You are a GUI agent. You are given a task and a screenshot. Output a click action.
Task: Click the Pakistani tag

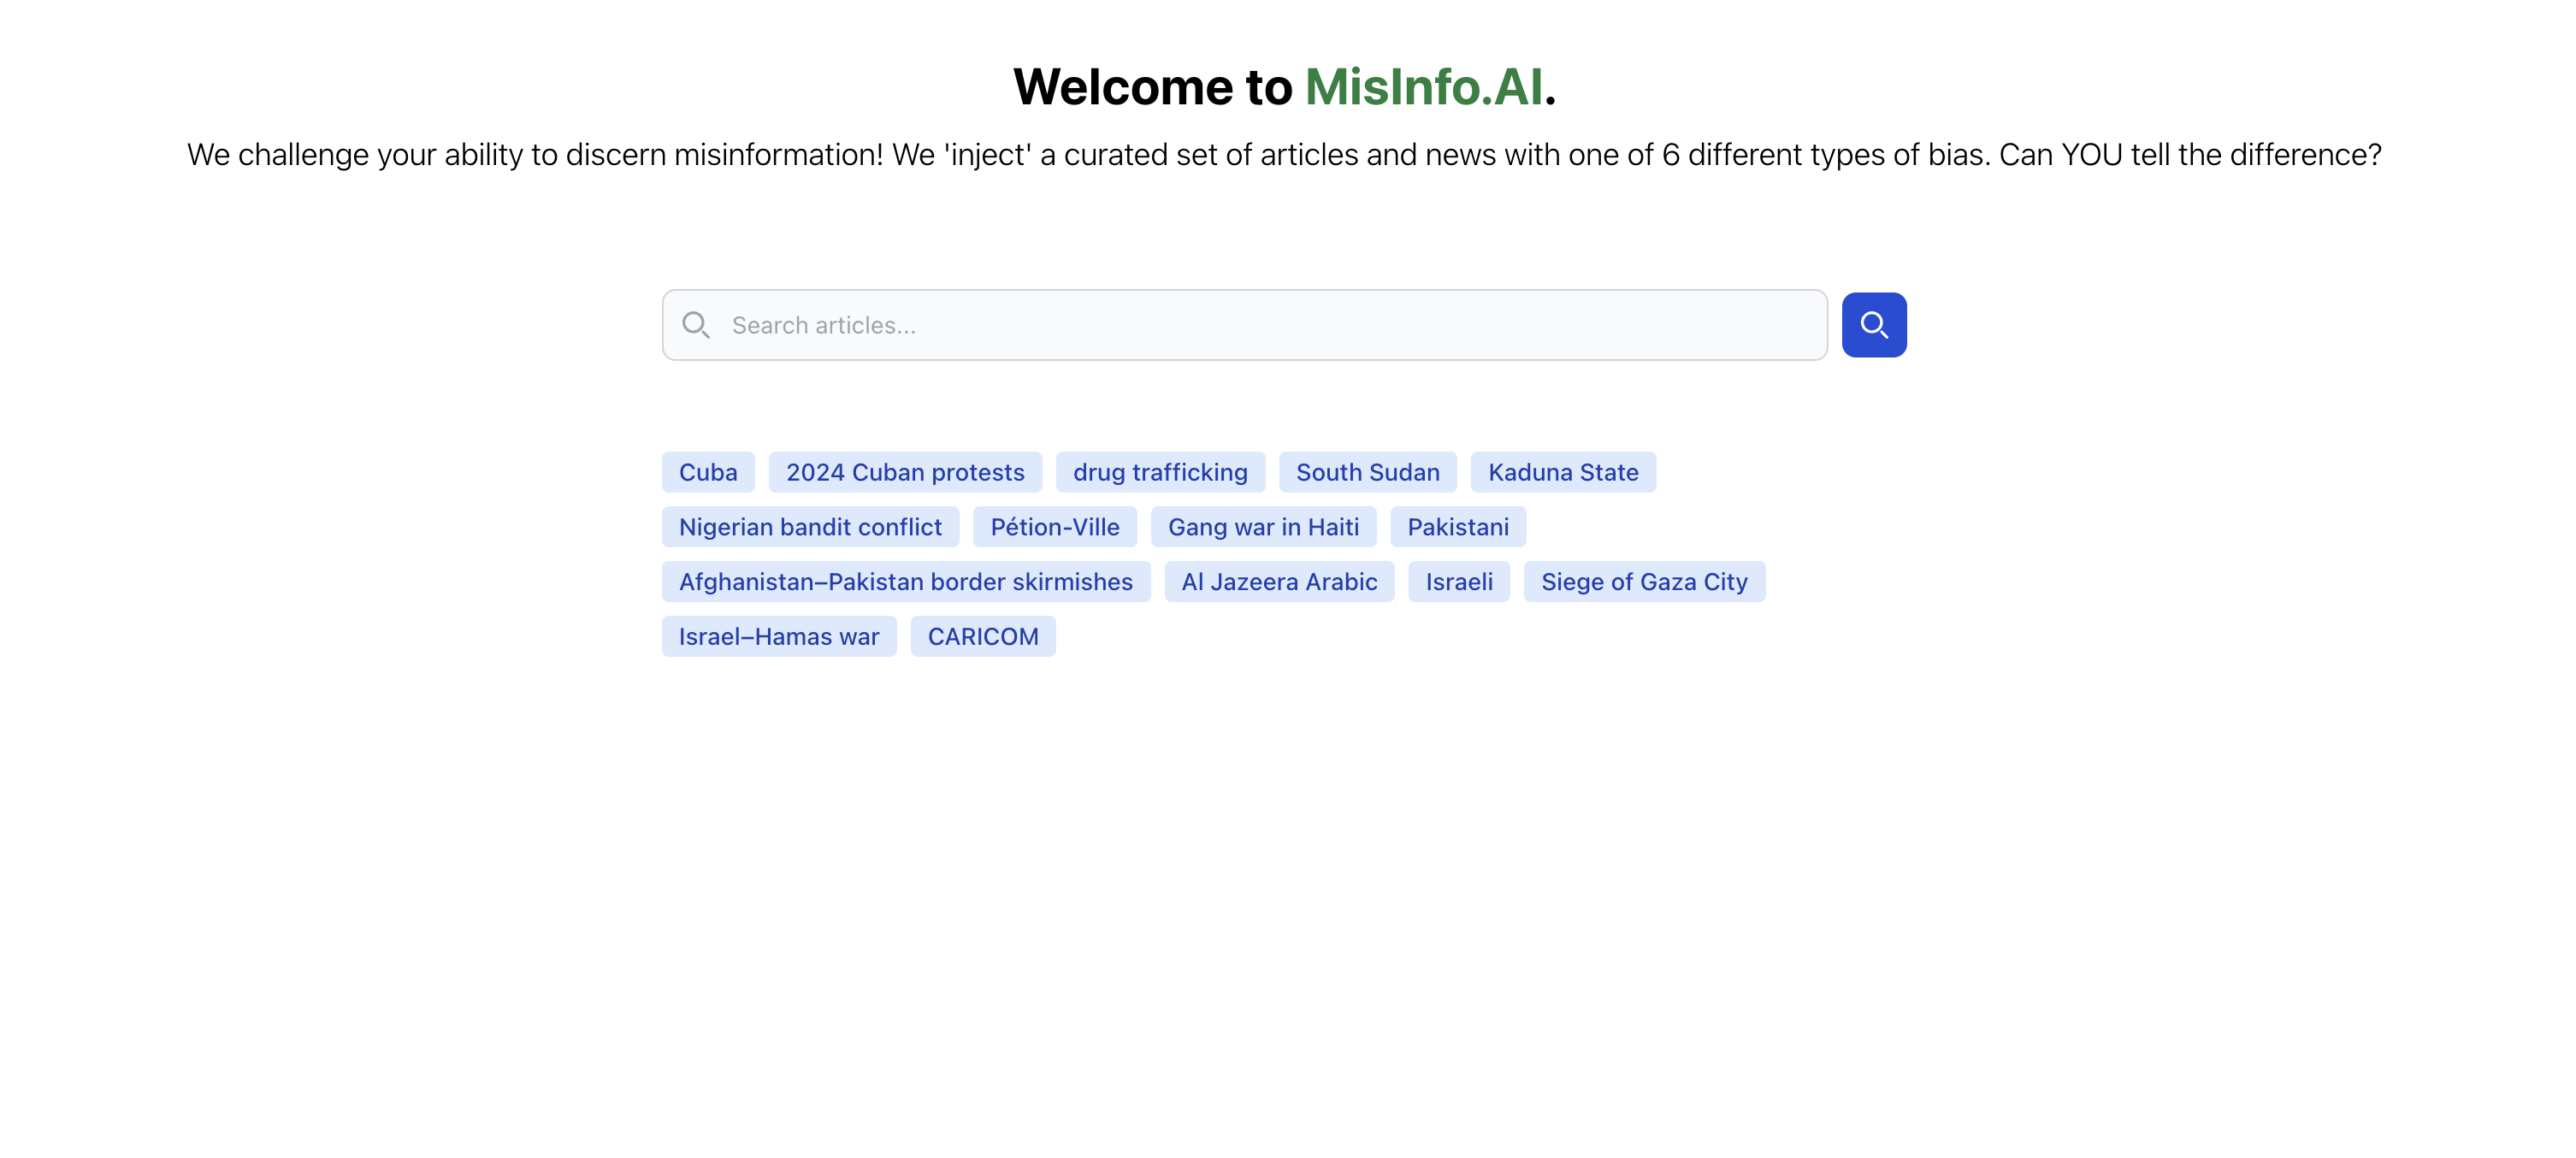[x=1457, y=527]
